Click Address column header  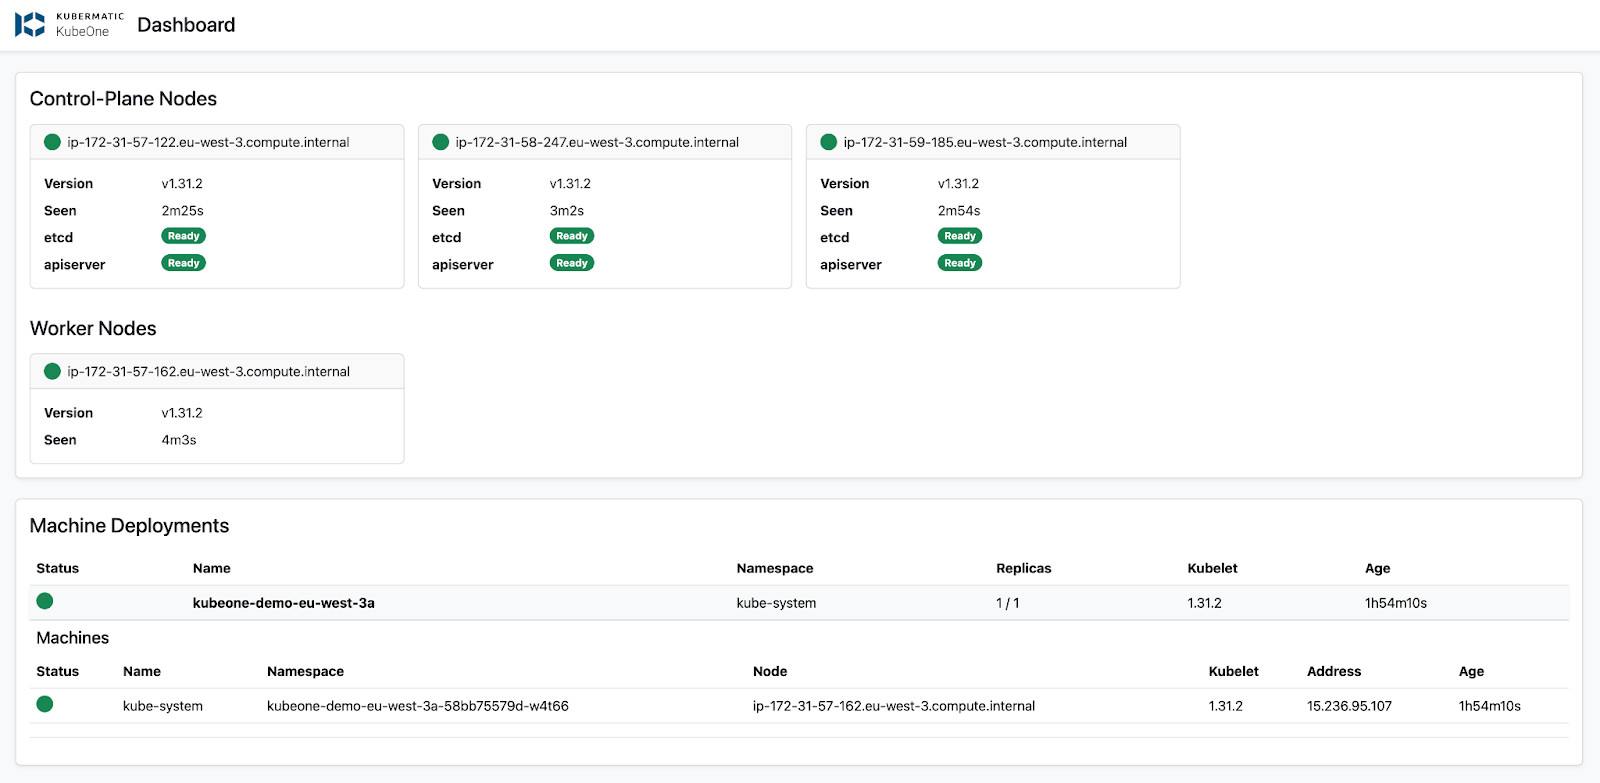[1334, 671]
